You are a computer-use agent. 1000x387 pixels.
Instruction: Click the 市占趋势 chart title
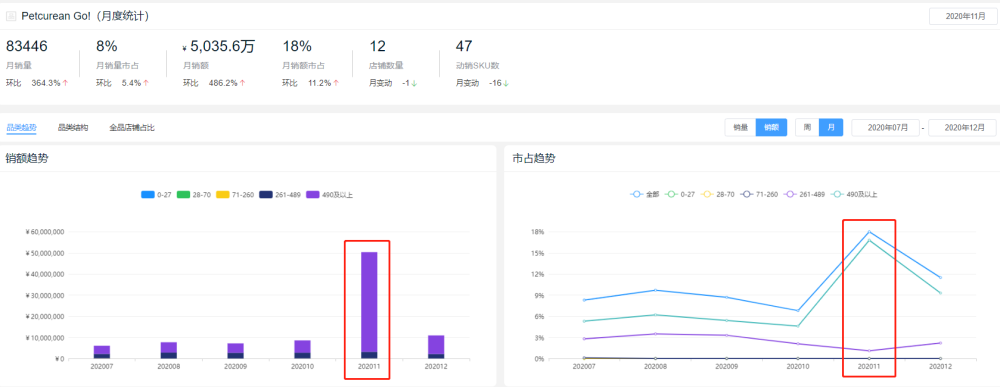(534, 159)
